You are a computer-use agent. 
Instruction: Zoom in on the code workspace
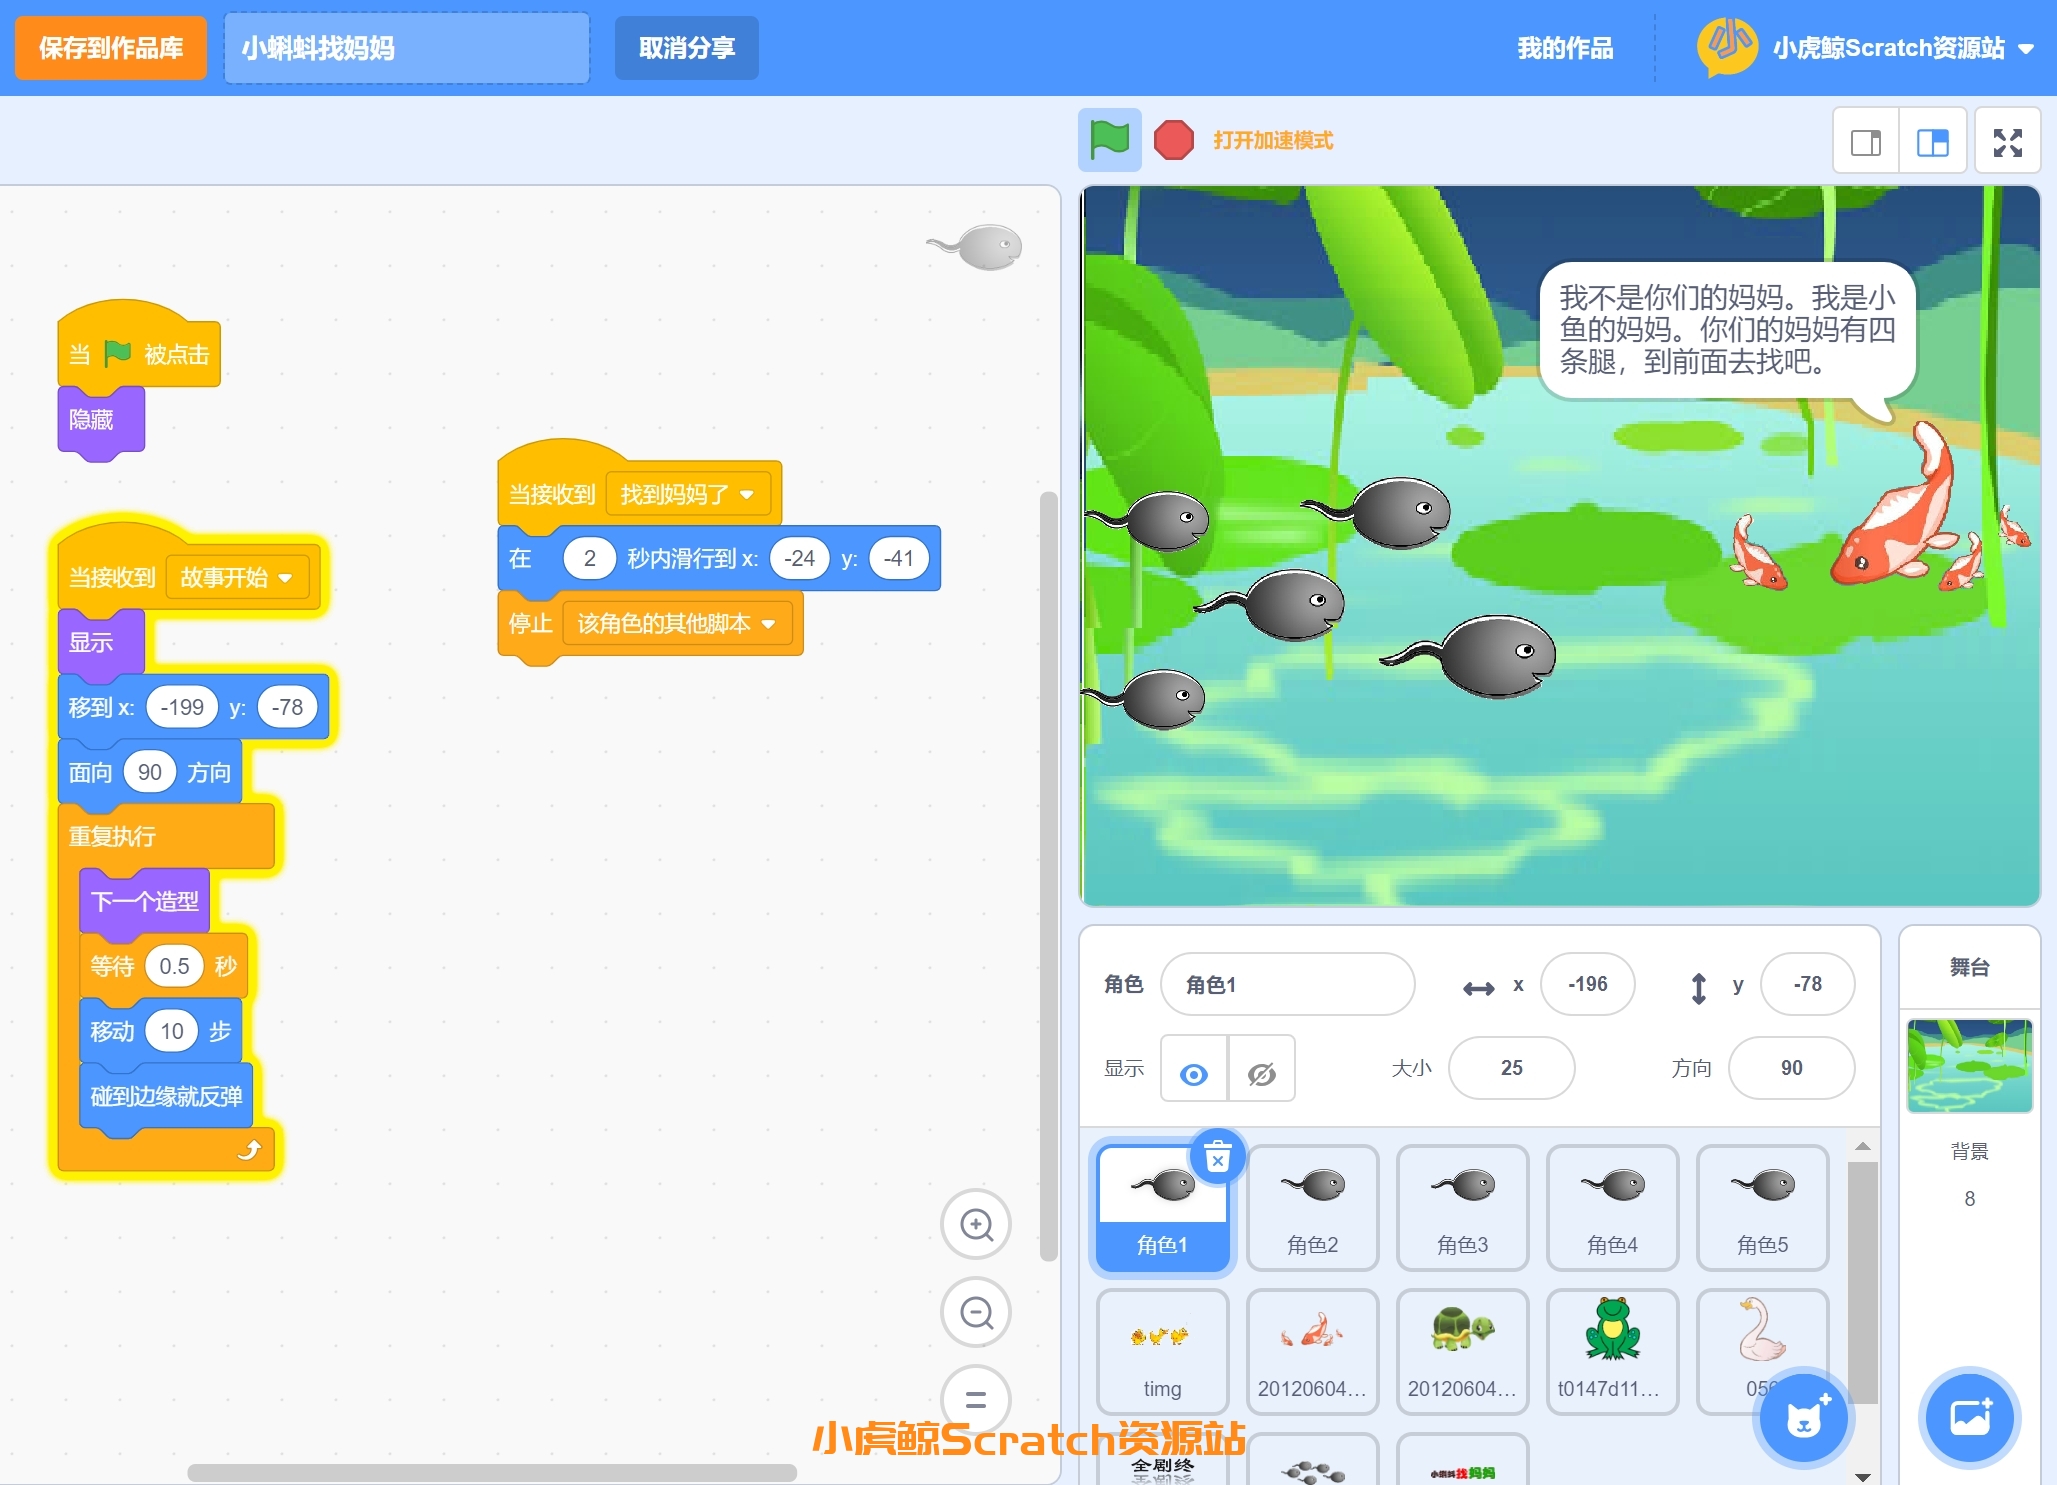tap(976, 1224)
